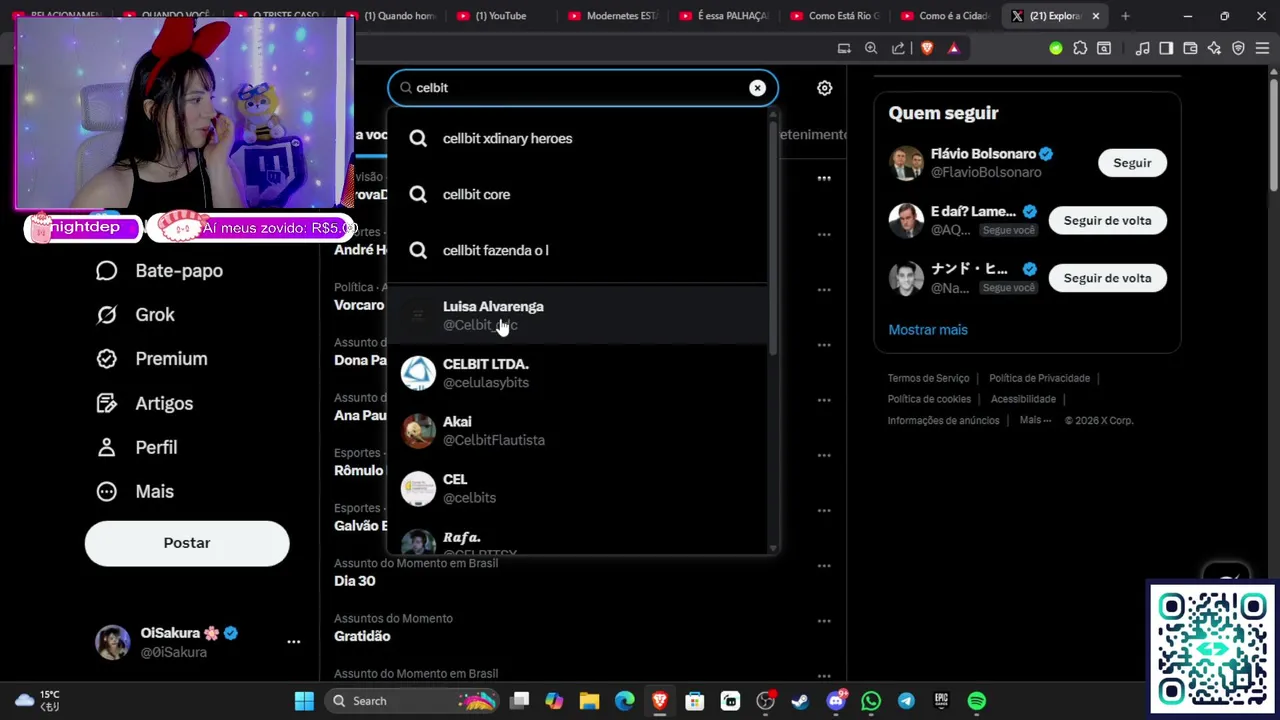
Task: Open Acessibilidade footer link
Action: coord(1023,399)
